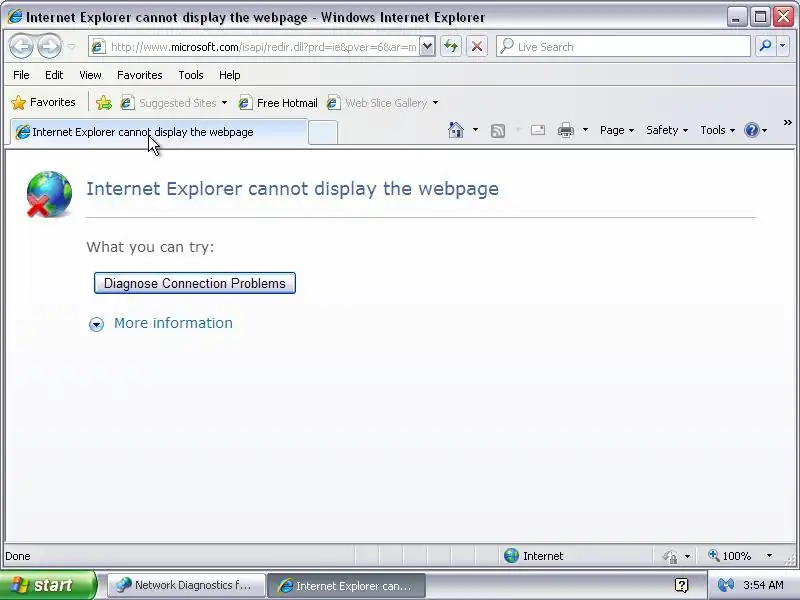Click the green Refresh arrows icon
This screenshot has width=800, height=600.
pos(451,47)
